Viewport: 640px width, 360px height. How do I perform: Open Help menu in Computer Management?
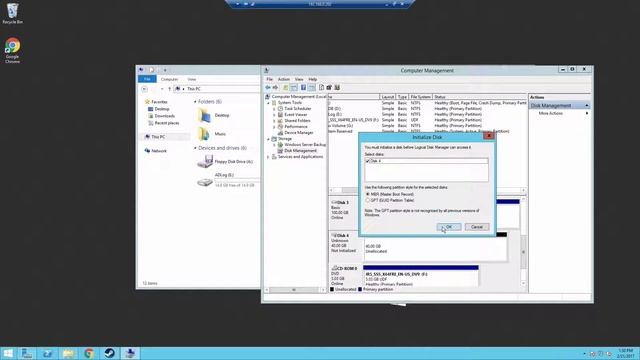(313, 79)
